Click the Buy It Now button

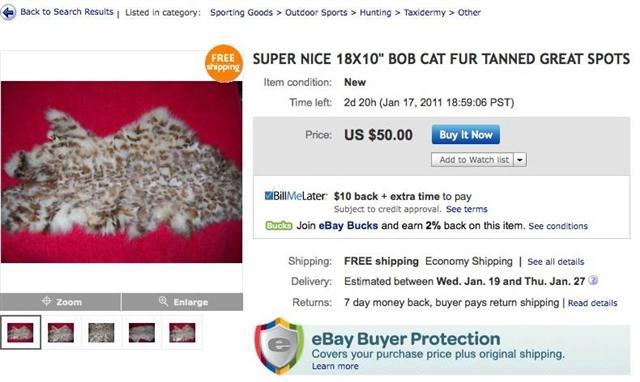[x=466, y=135]
